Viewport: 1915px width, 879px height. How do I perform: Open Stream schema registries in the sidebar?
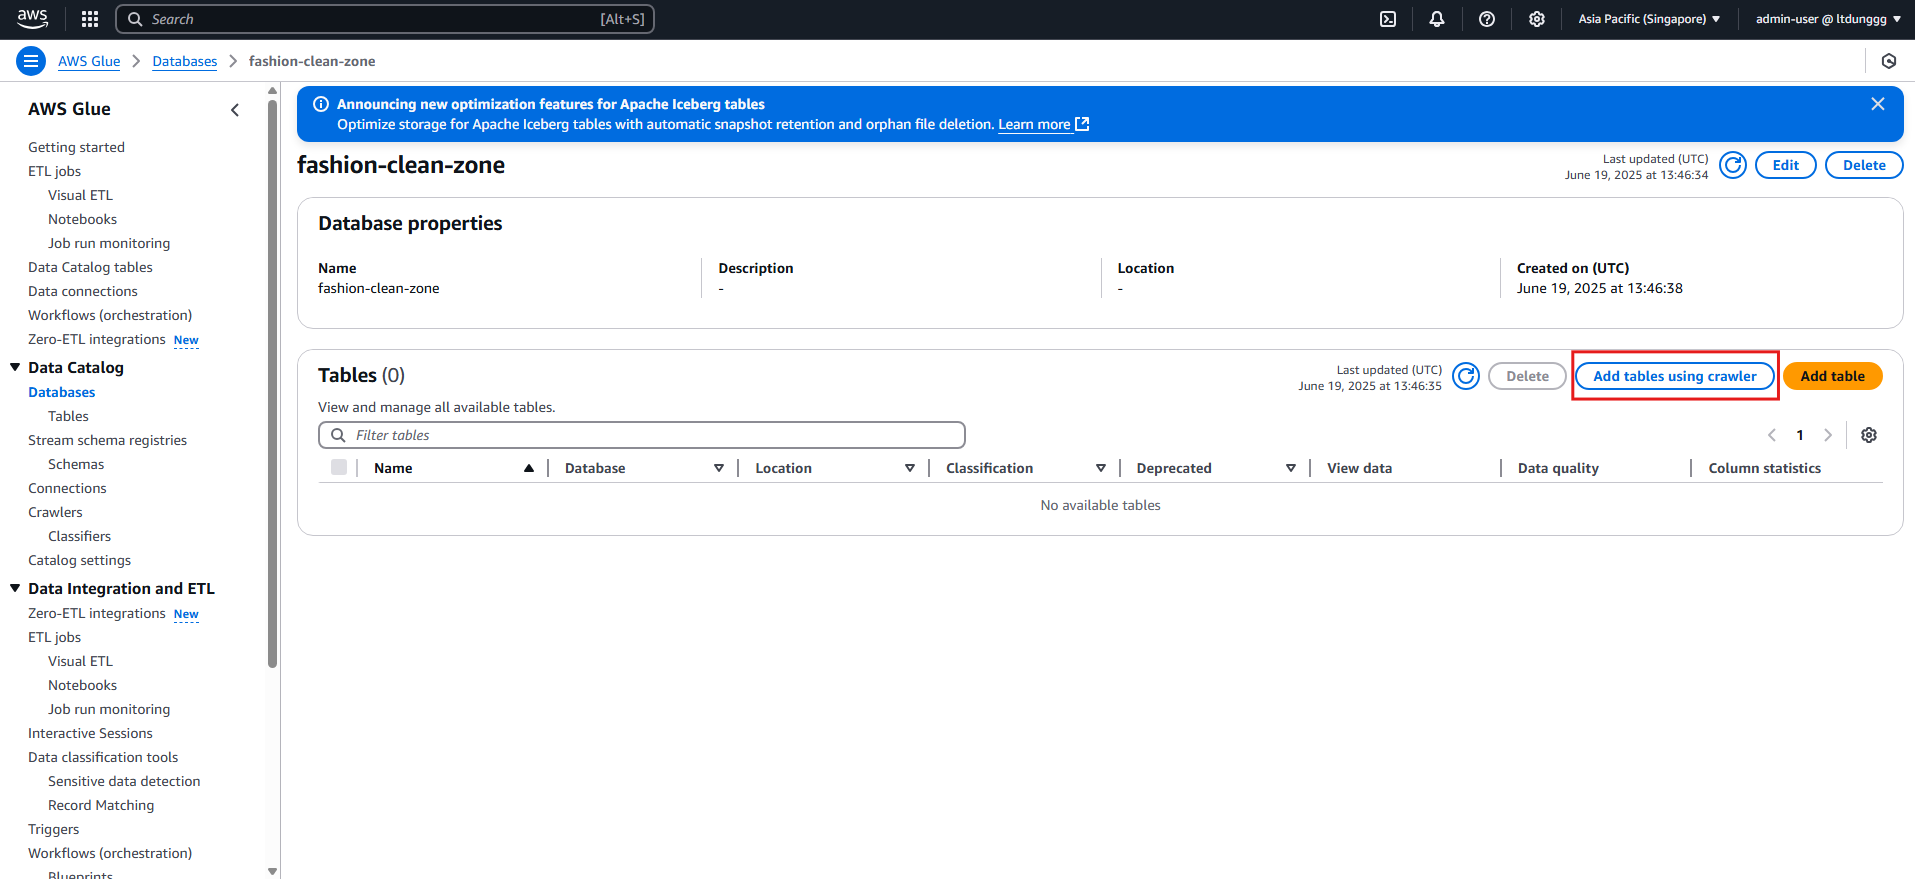coord(108,440)
